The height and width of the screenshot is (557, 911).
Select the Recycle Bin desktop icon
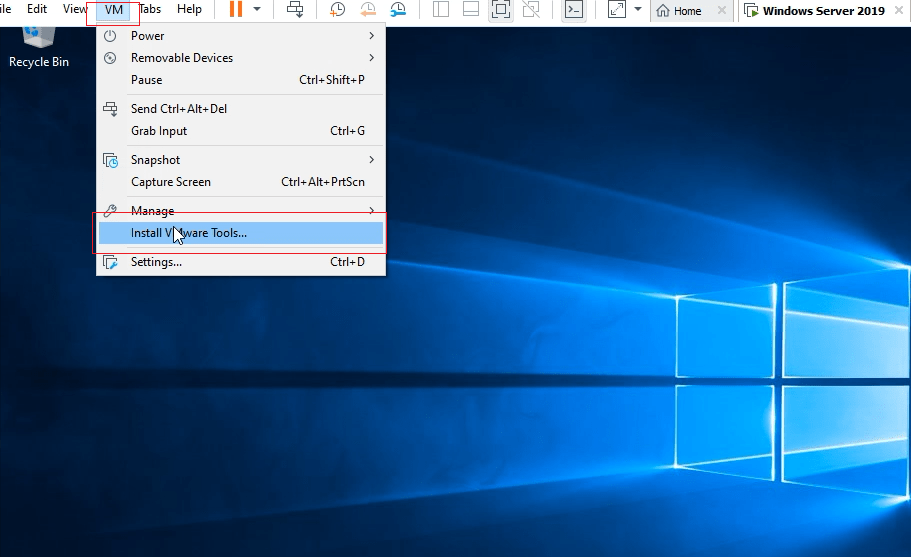tap(39, 48)
